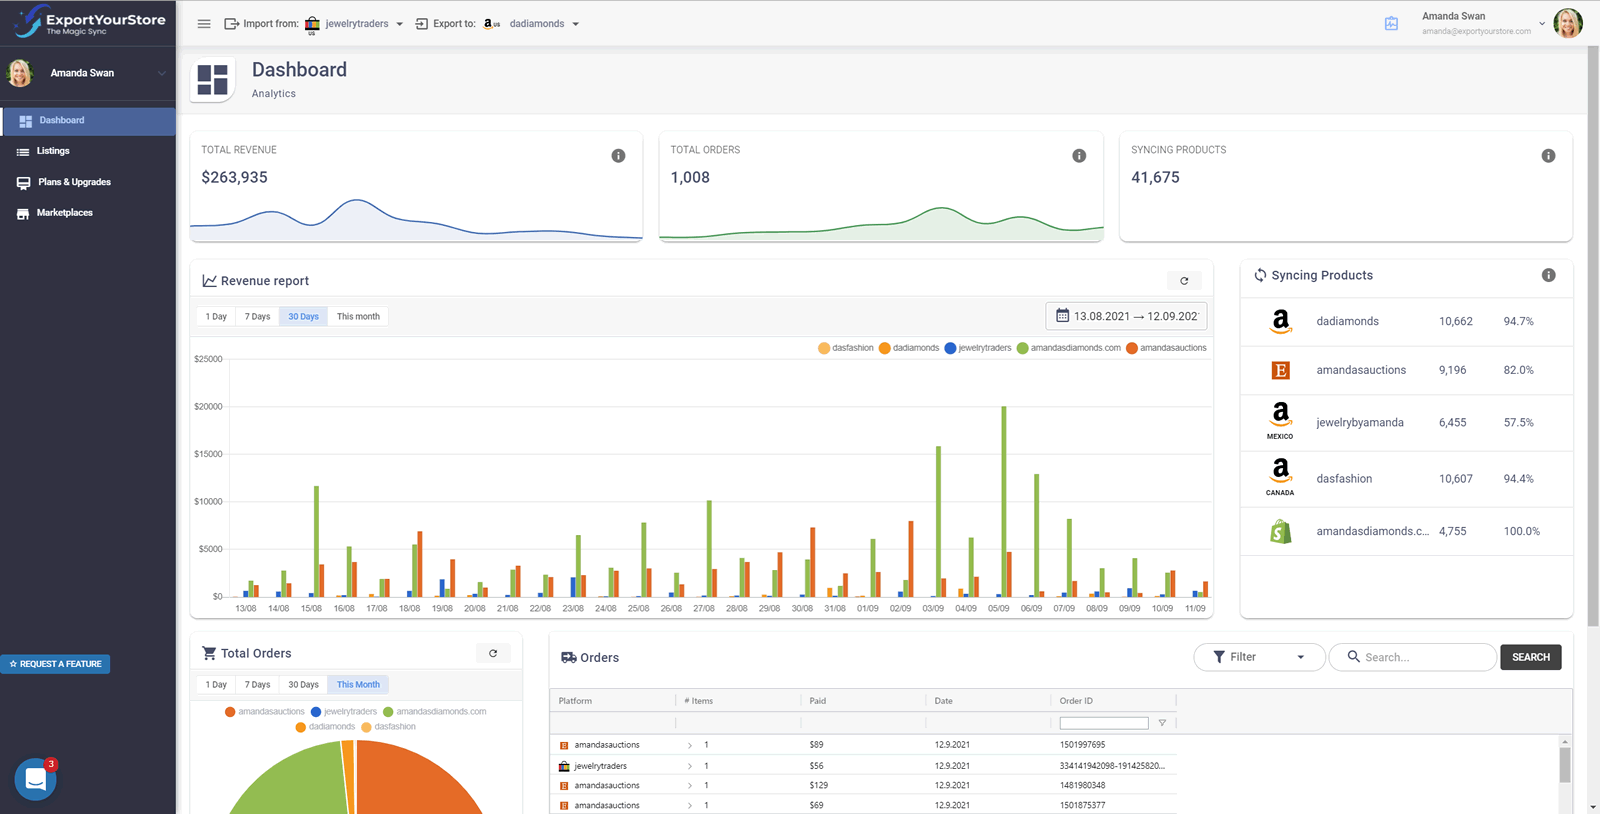The height and width of the screenshot is (814, 1600).
Task: Open the hamburger menu icon
Action: coord(204,24)
